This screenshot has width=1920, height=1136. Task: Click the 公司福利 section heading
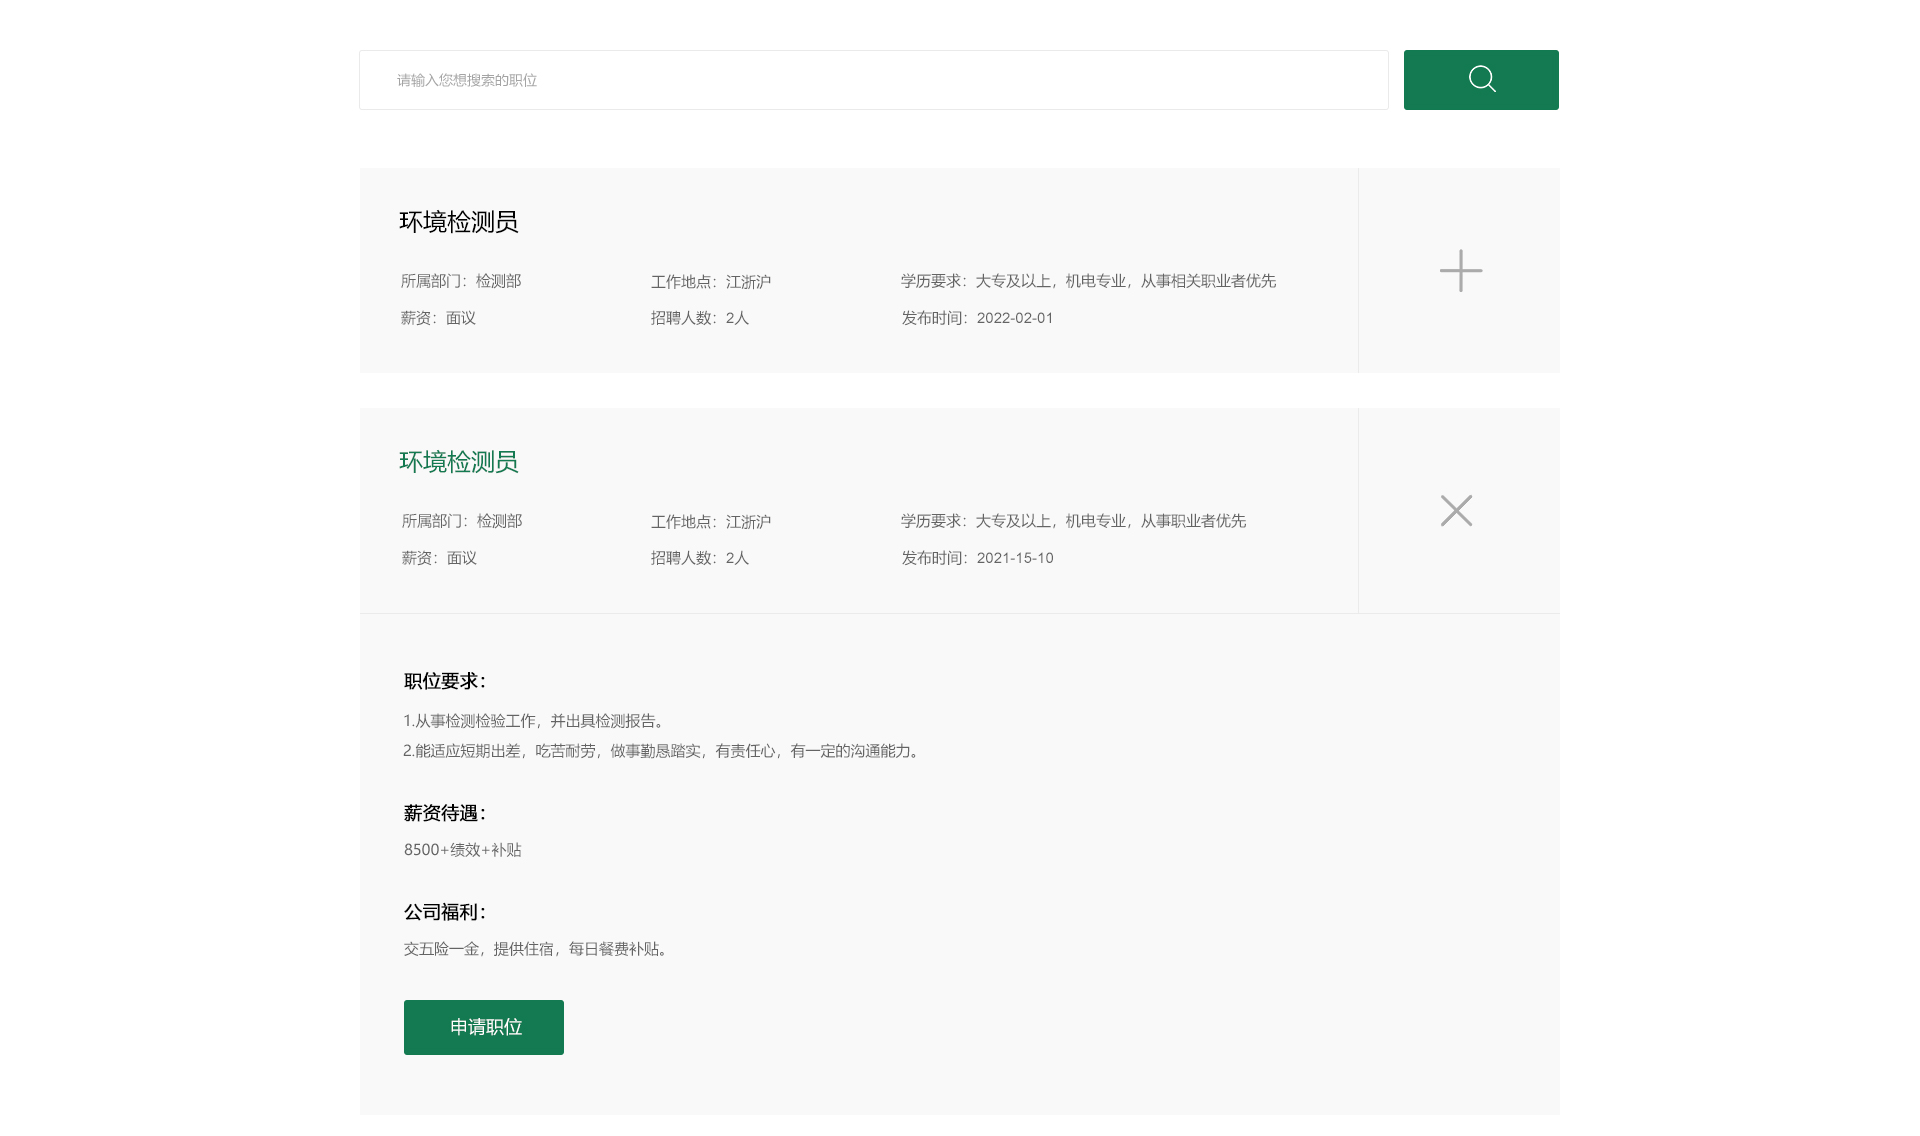tap(445, 912)
